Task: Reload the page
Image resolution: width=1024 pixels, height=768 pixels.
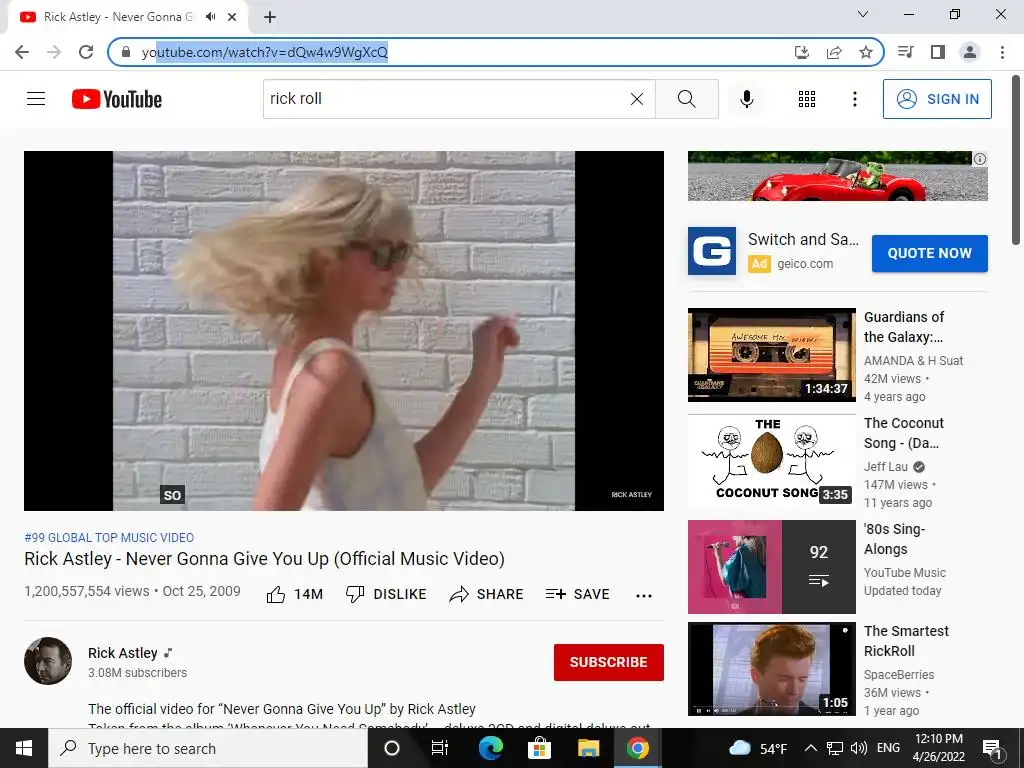Action: (x=86, y=52)
